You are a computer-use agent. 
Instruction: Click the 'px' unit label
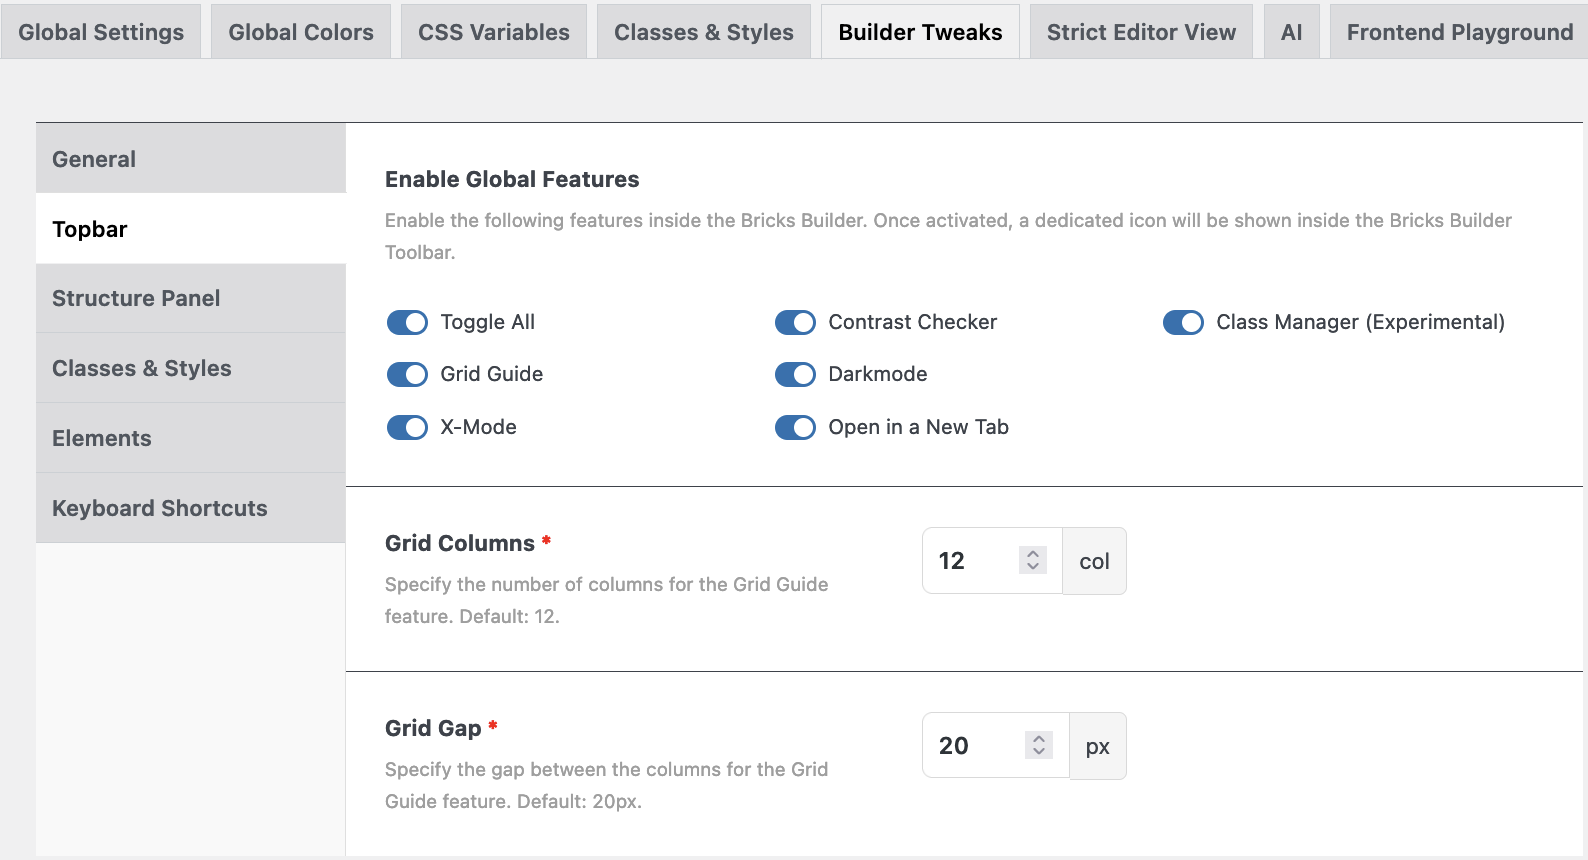pyautogui.click(x=1098, y=746)
